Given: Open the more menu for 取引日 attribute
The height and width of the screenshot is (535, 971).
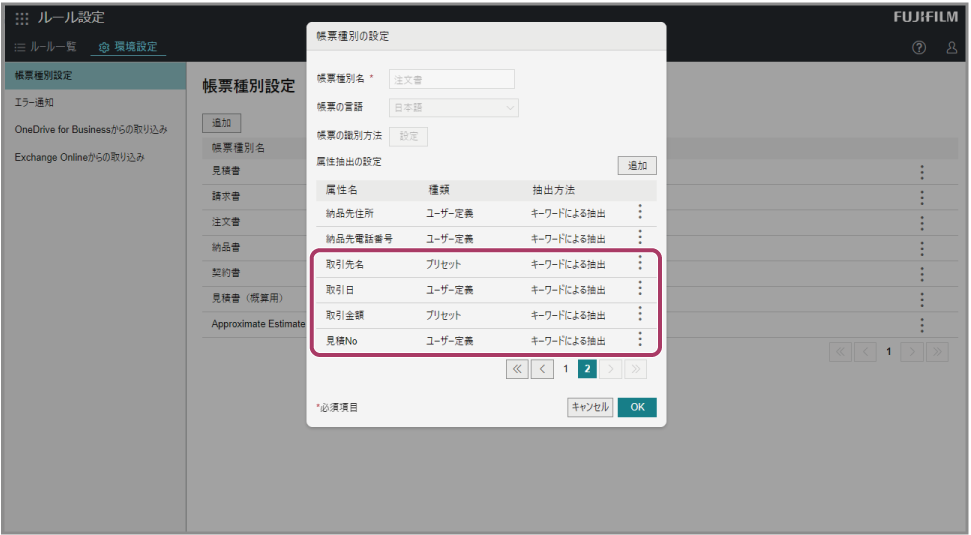Looking at the screenshot, I should point(640,289).
